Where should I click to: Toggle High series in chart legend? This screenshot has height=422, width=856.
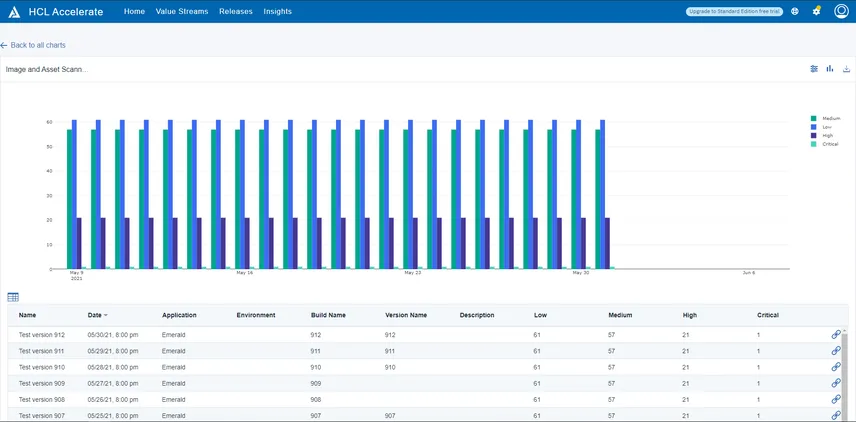coord(827,135)
